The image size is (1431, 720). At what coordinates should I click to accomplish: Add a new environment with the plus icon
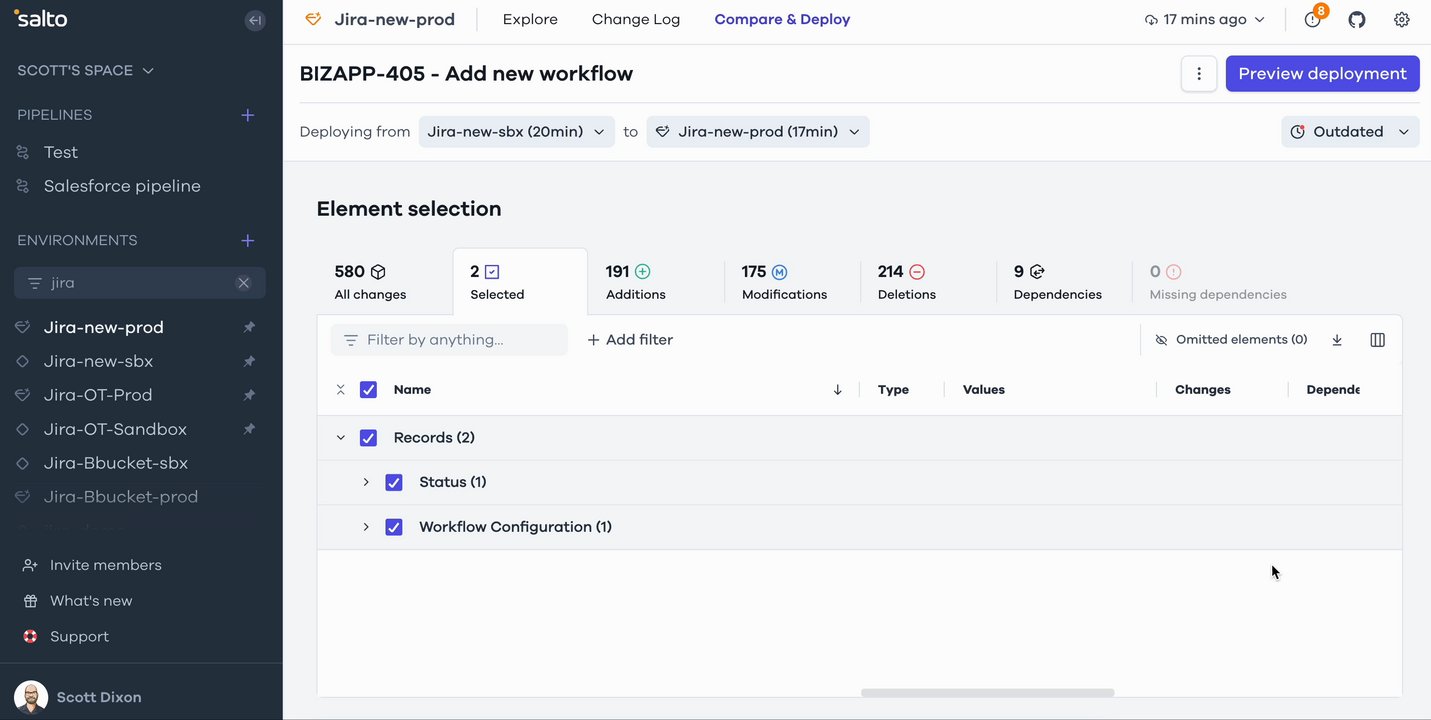click(x=248, y=241)
